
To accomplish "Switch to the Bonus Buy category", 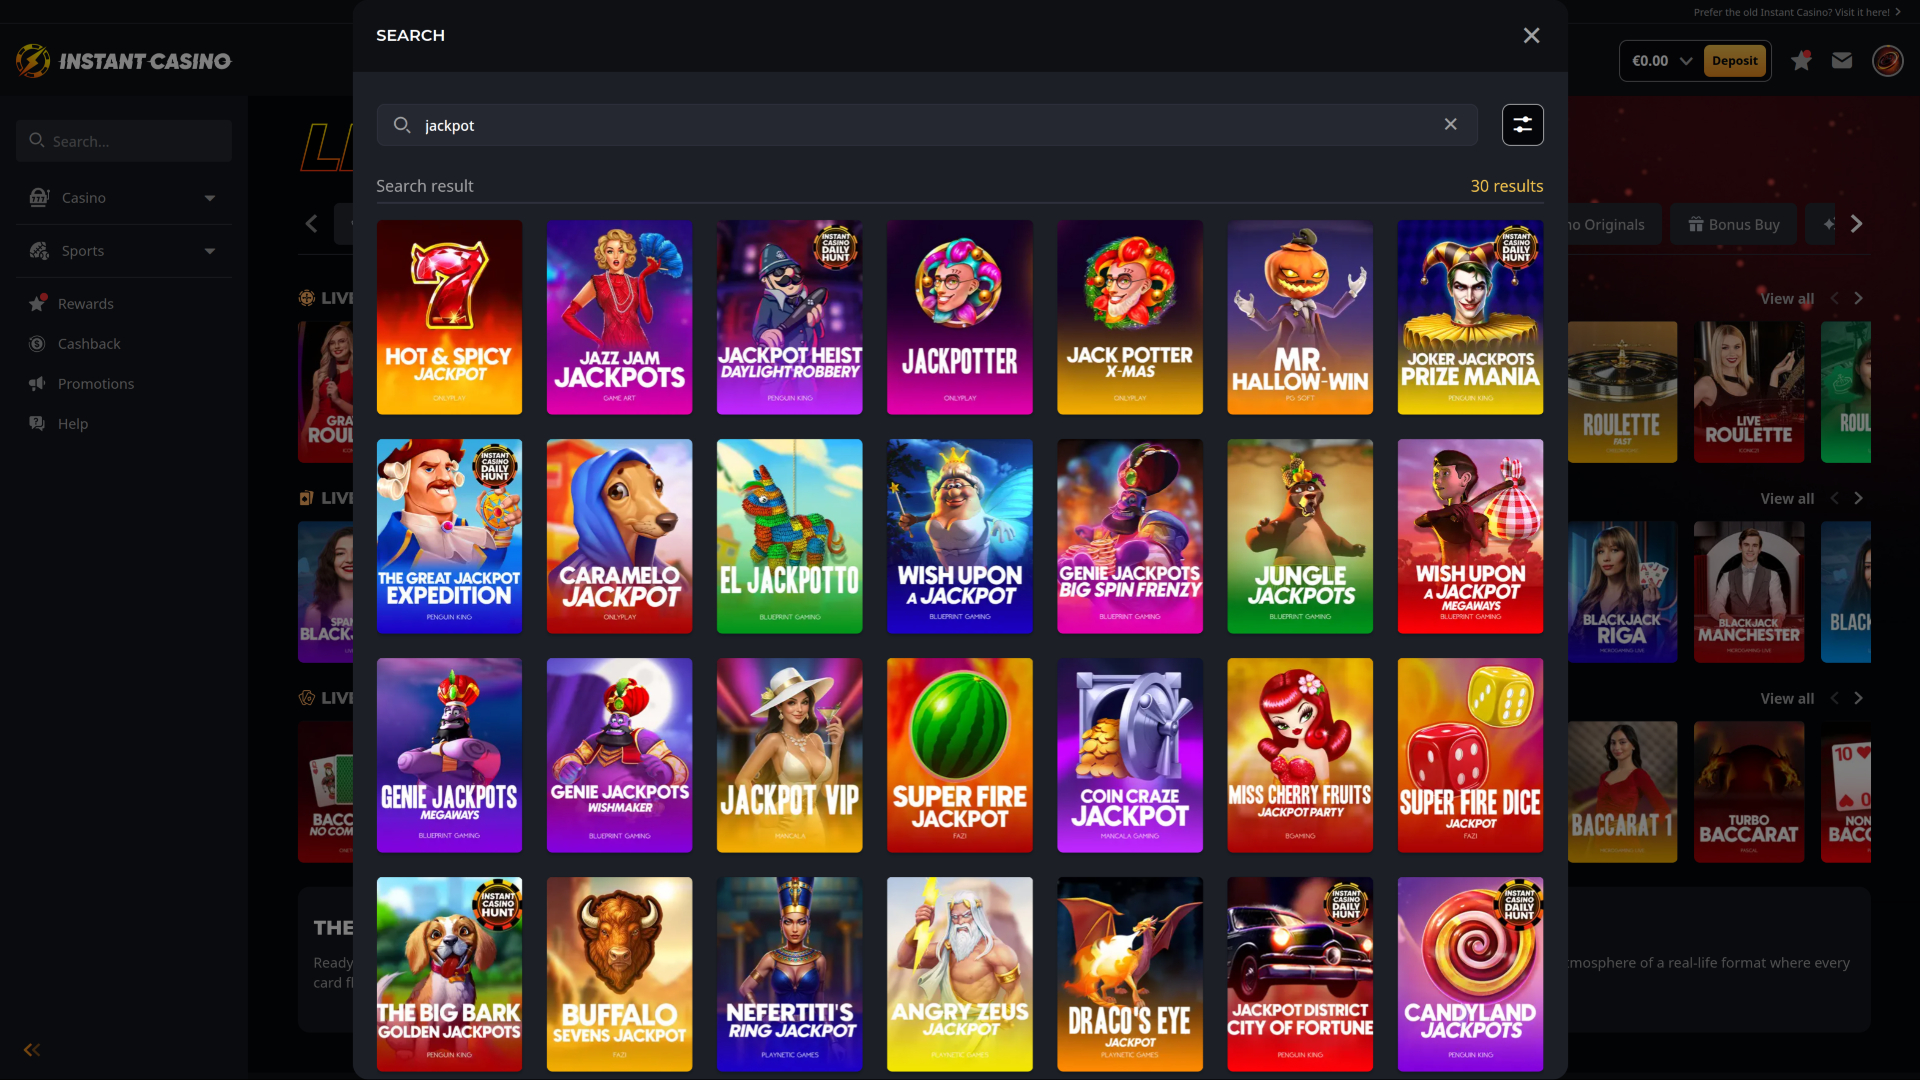I will (x=1733, y=224).
